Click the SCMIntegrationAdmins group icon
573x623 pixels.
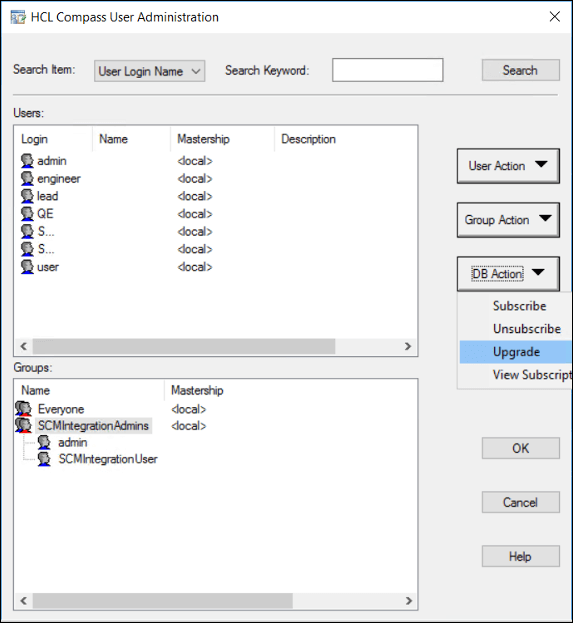click(23, 426)
